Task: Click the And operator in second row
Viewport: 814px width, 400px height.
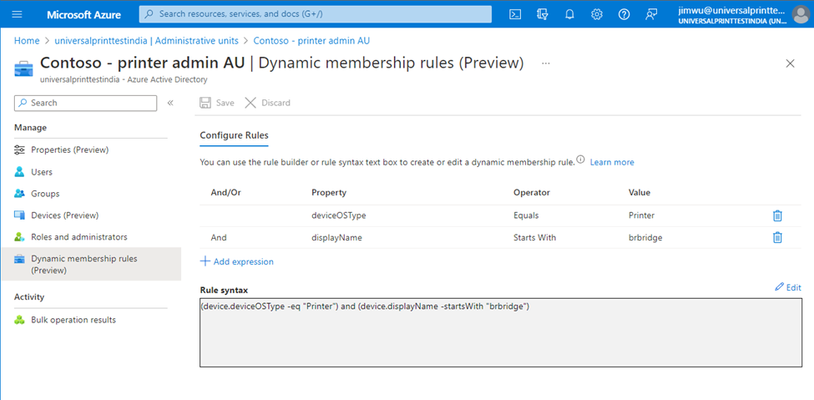Action: point(219,238)
